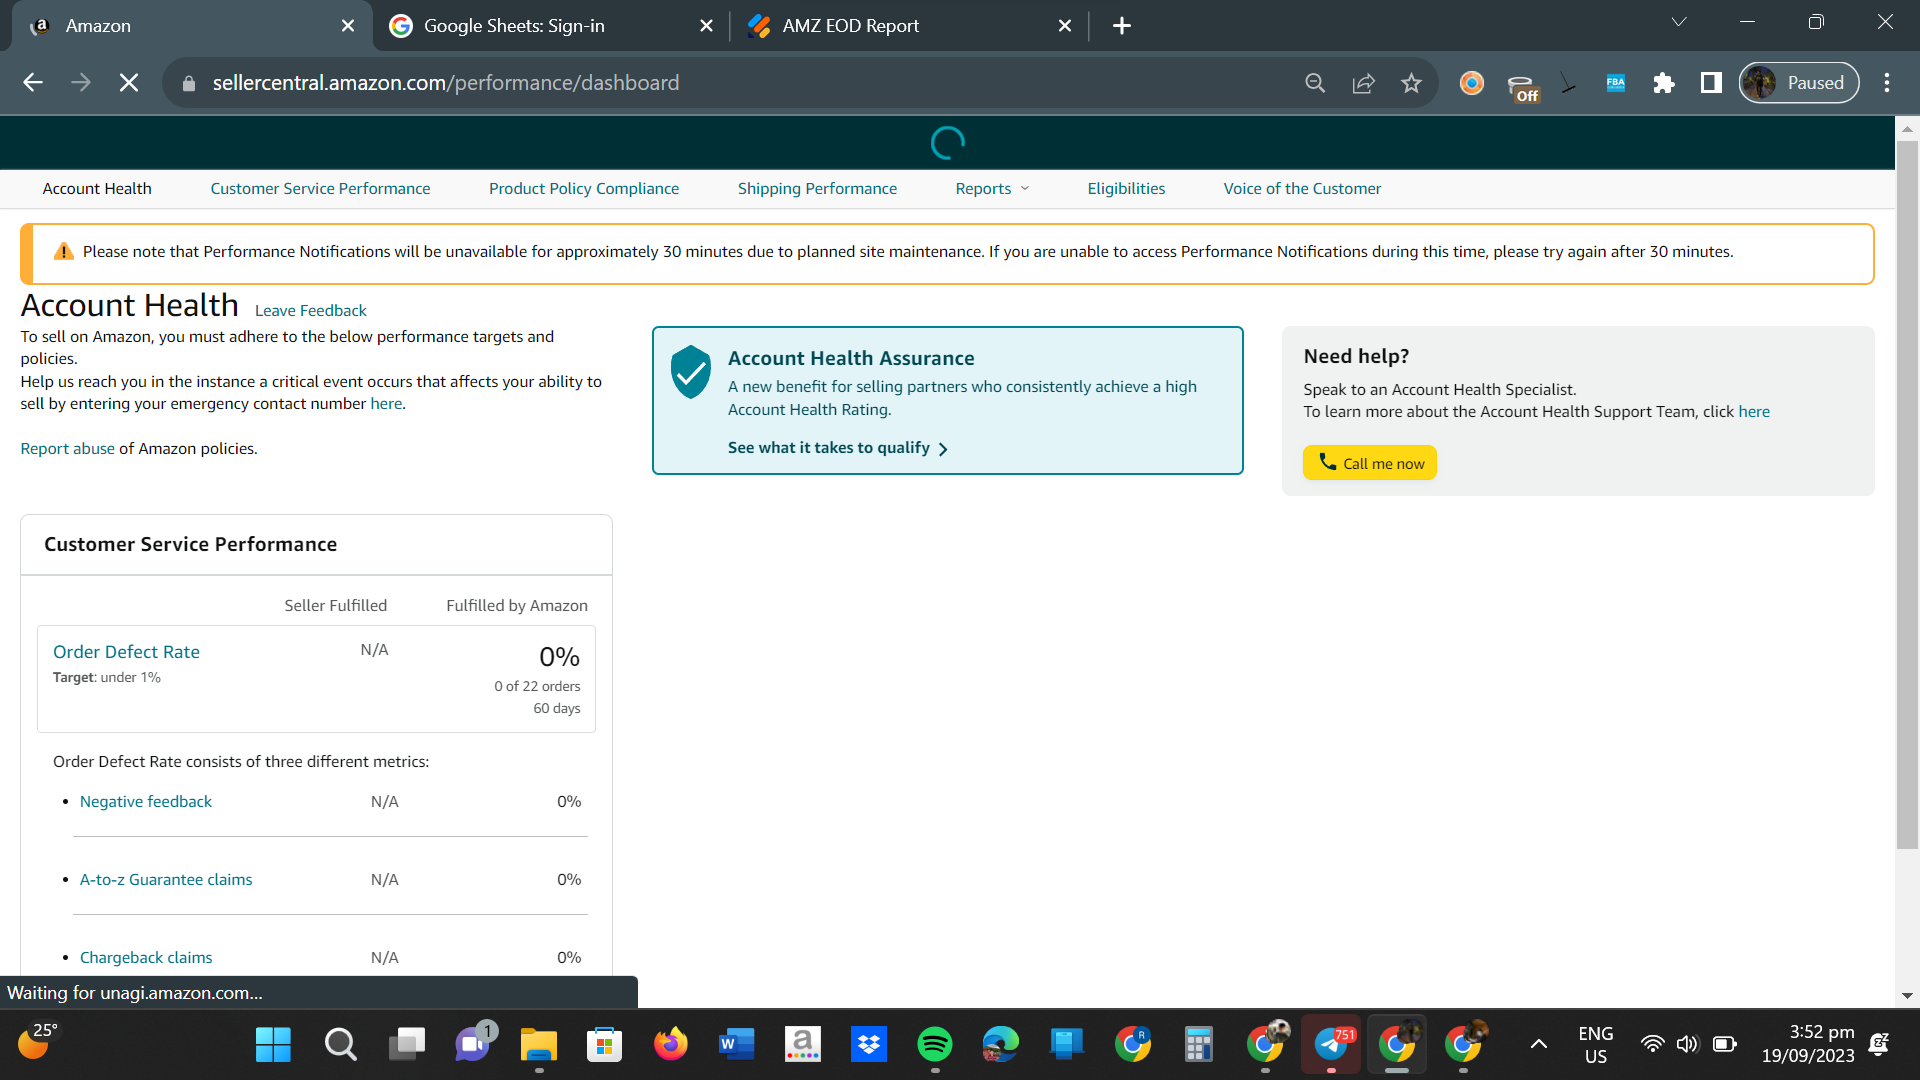Viewport: 1920px width, 1080px height.
Task: Open the Customer Service Performance nav tab
Action: [x=320, y=189]
